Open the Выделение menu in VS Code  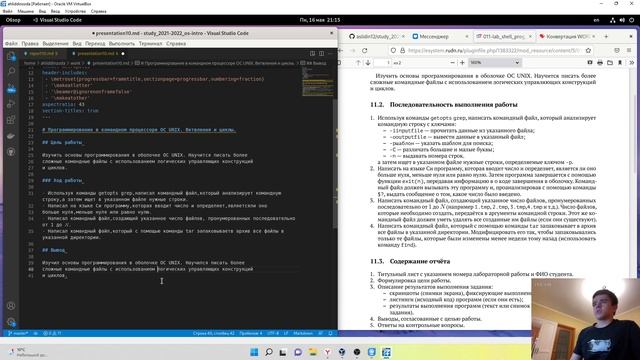point(56,44)
